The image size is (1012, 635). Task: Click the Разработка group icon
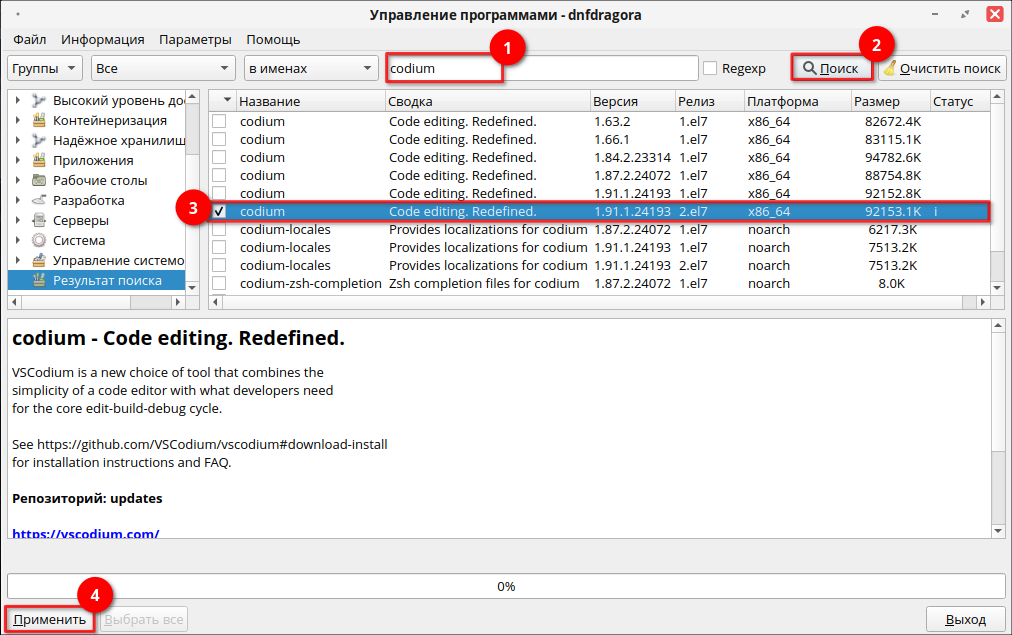point(39,201)
